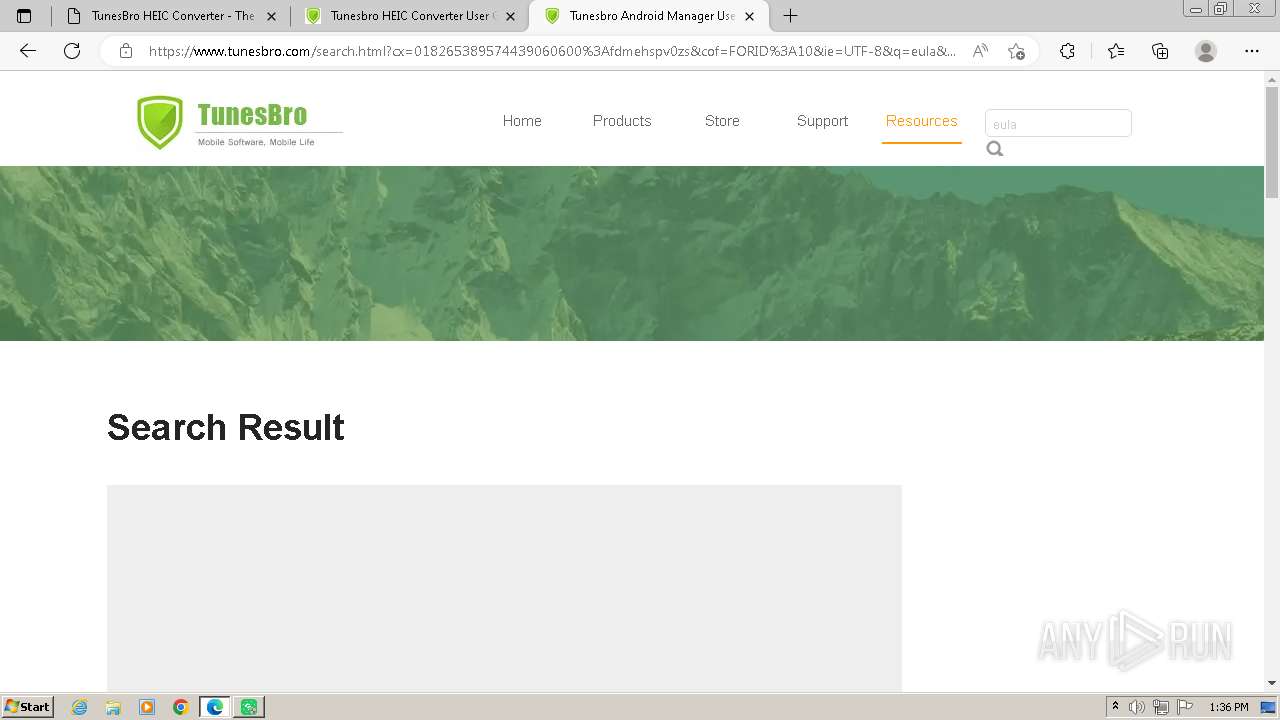
Task: Click the network tray icon
Action: [x=1161, y=707]
